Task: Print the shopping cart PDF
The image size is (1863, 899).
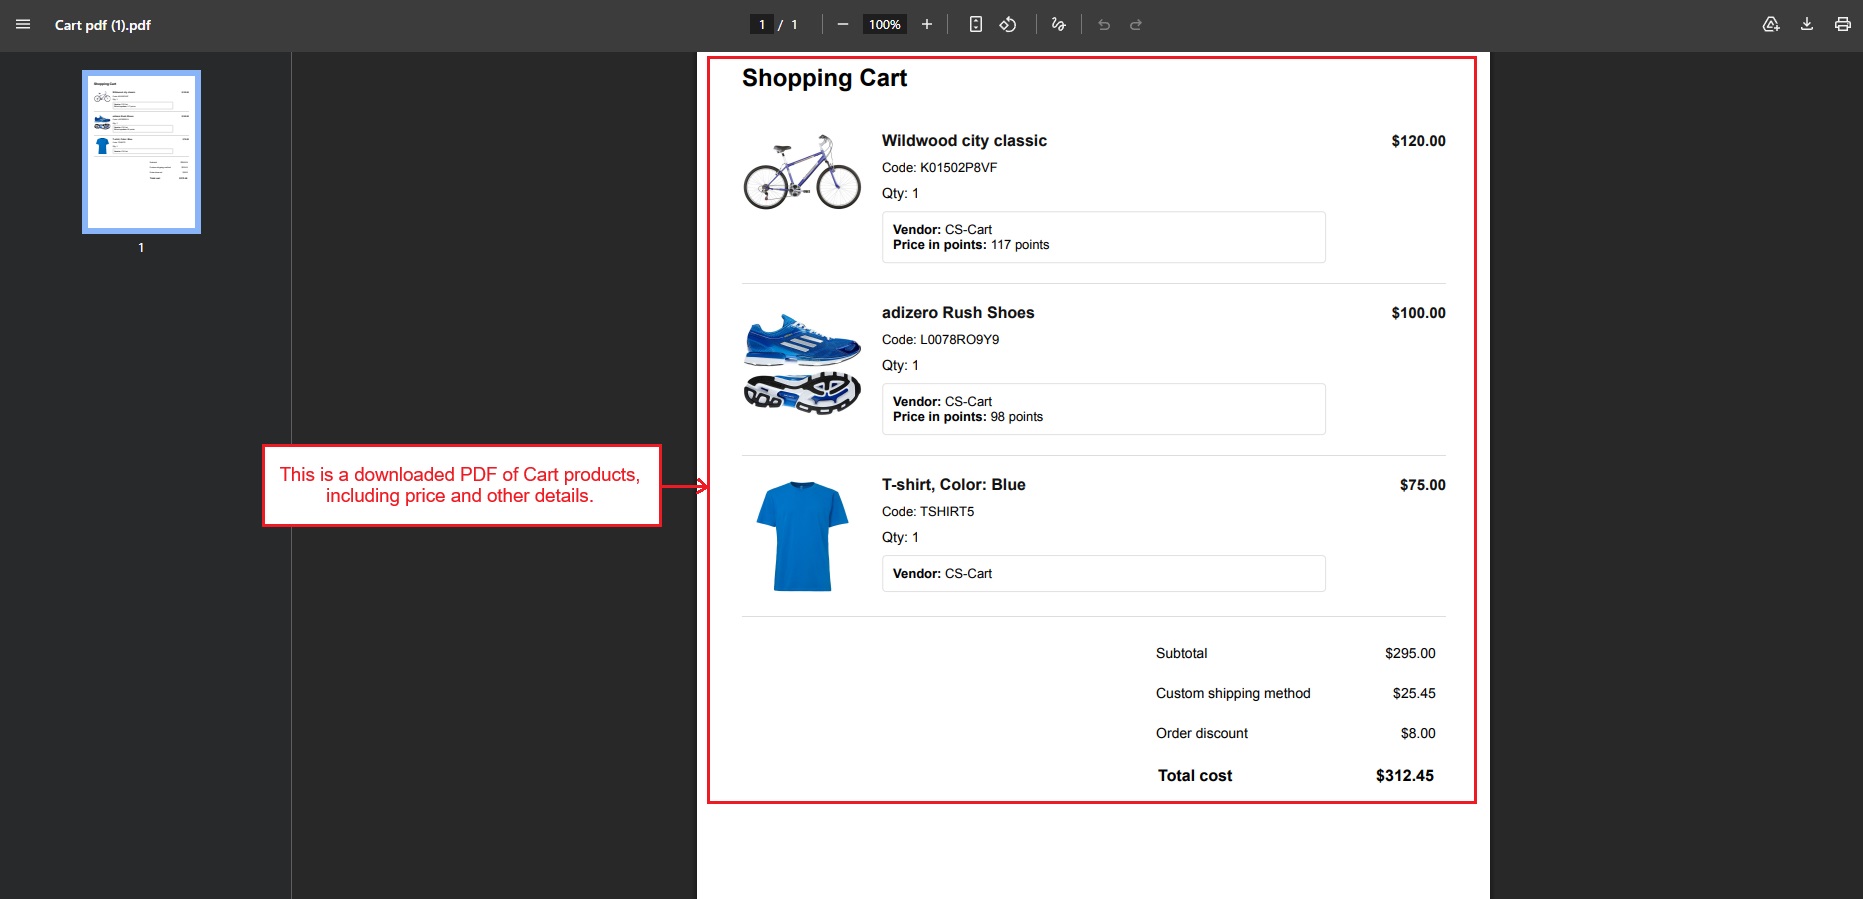Action: point(1843,25)
